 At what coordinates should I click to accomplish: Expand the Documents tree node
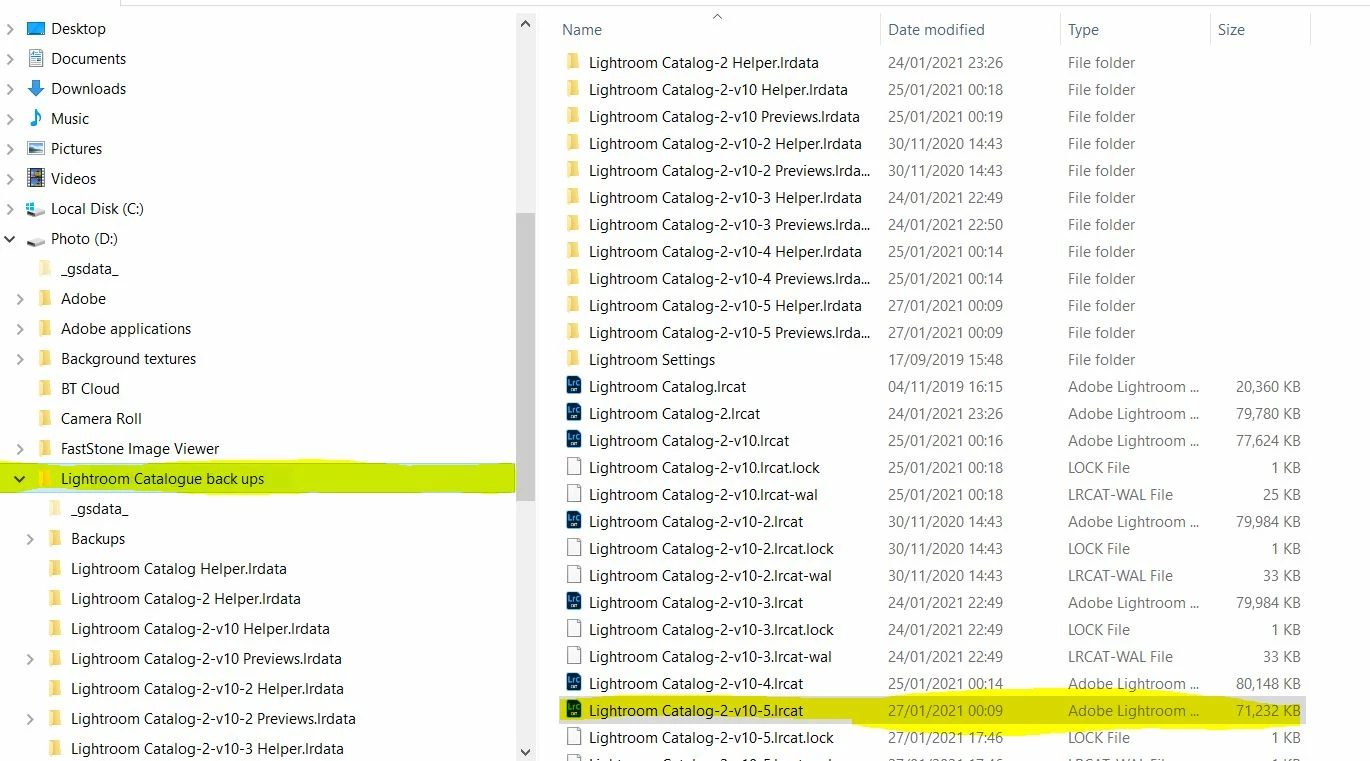coord(10,59)
